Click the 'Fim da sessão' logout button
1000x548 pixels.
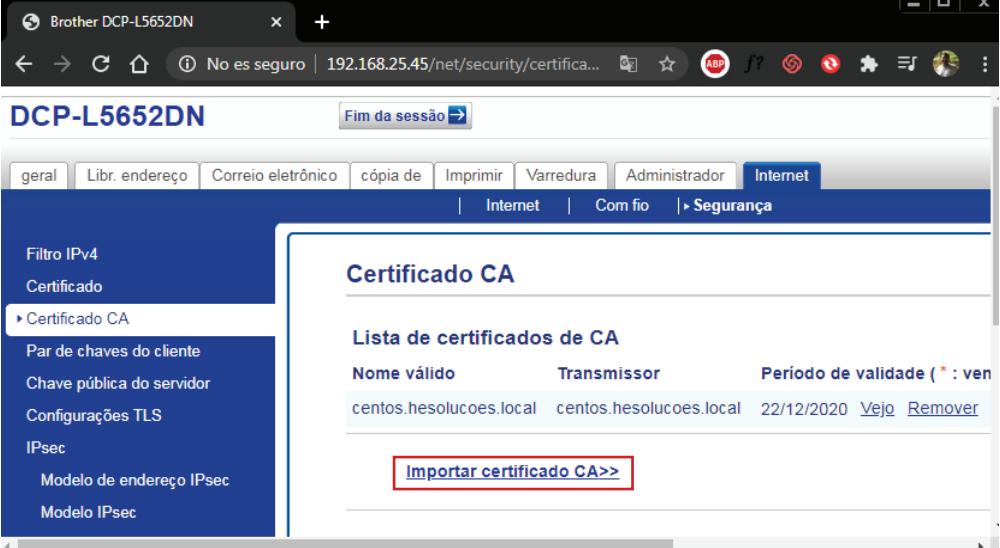pyautogui.click(x=405, y=116)
